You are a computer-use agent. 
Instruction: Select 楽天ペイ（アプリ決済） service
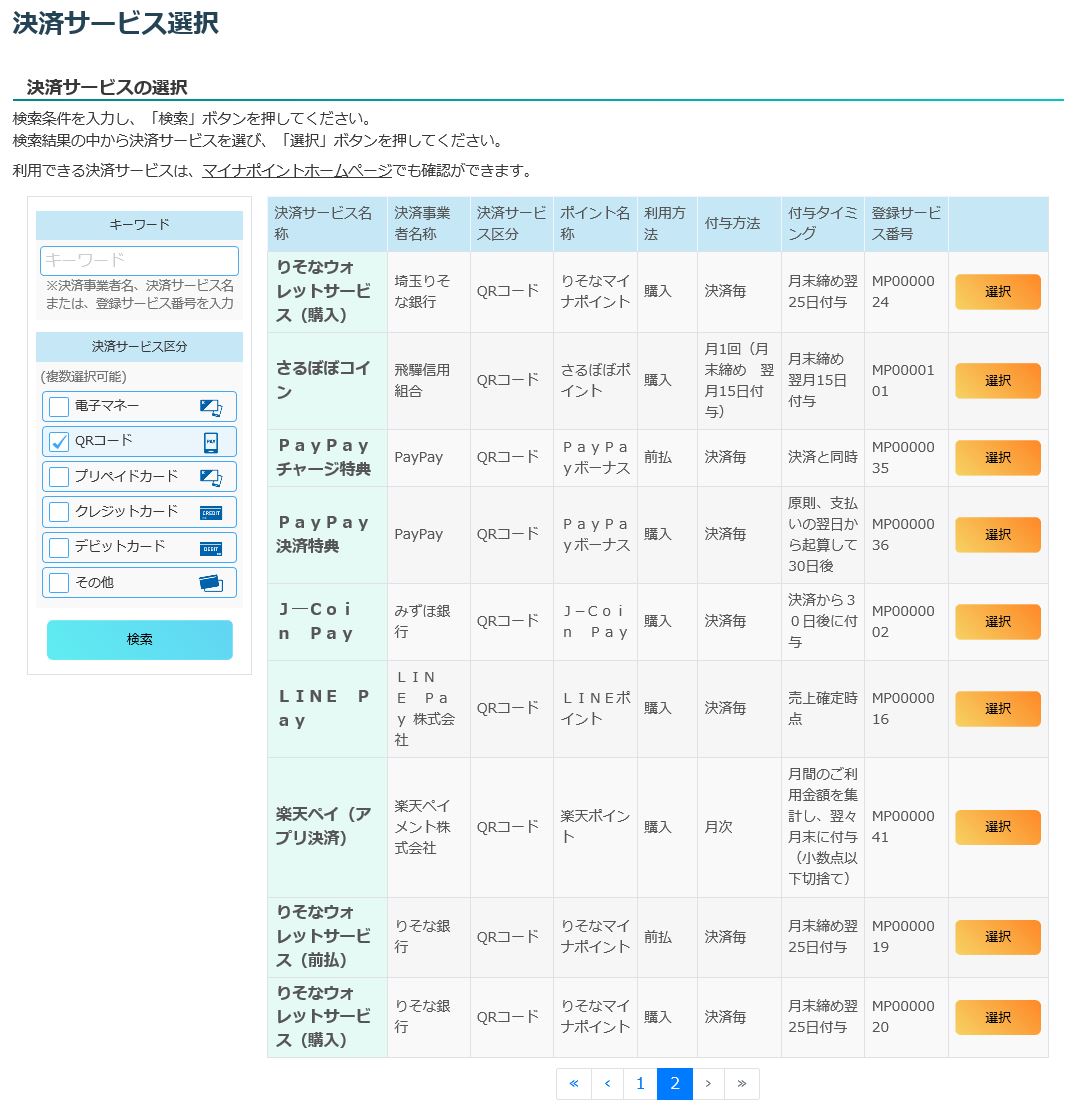click(x=997, y=826)
